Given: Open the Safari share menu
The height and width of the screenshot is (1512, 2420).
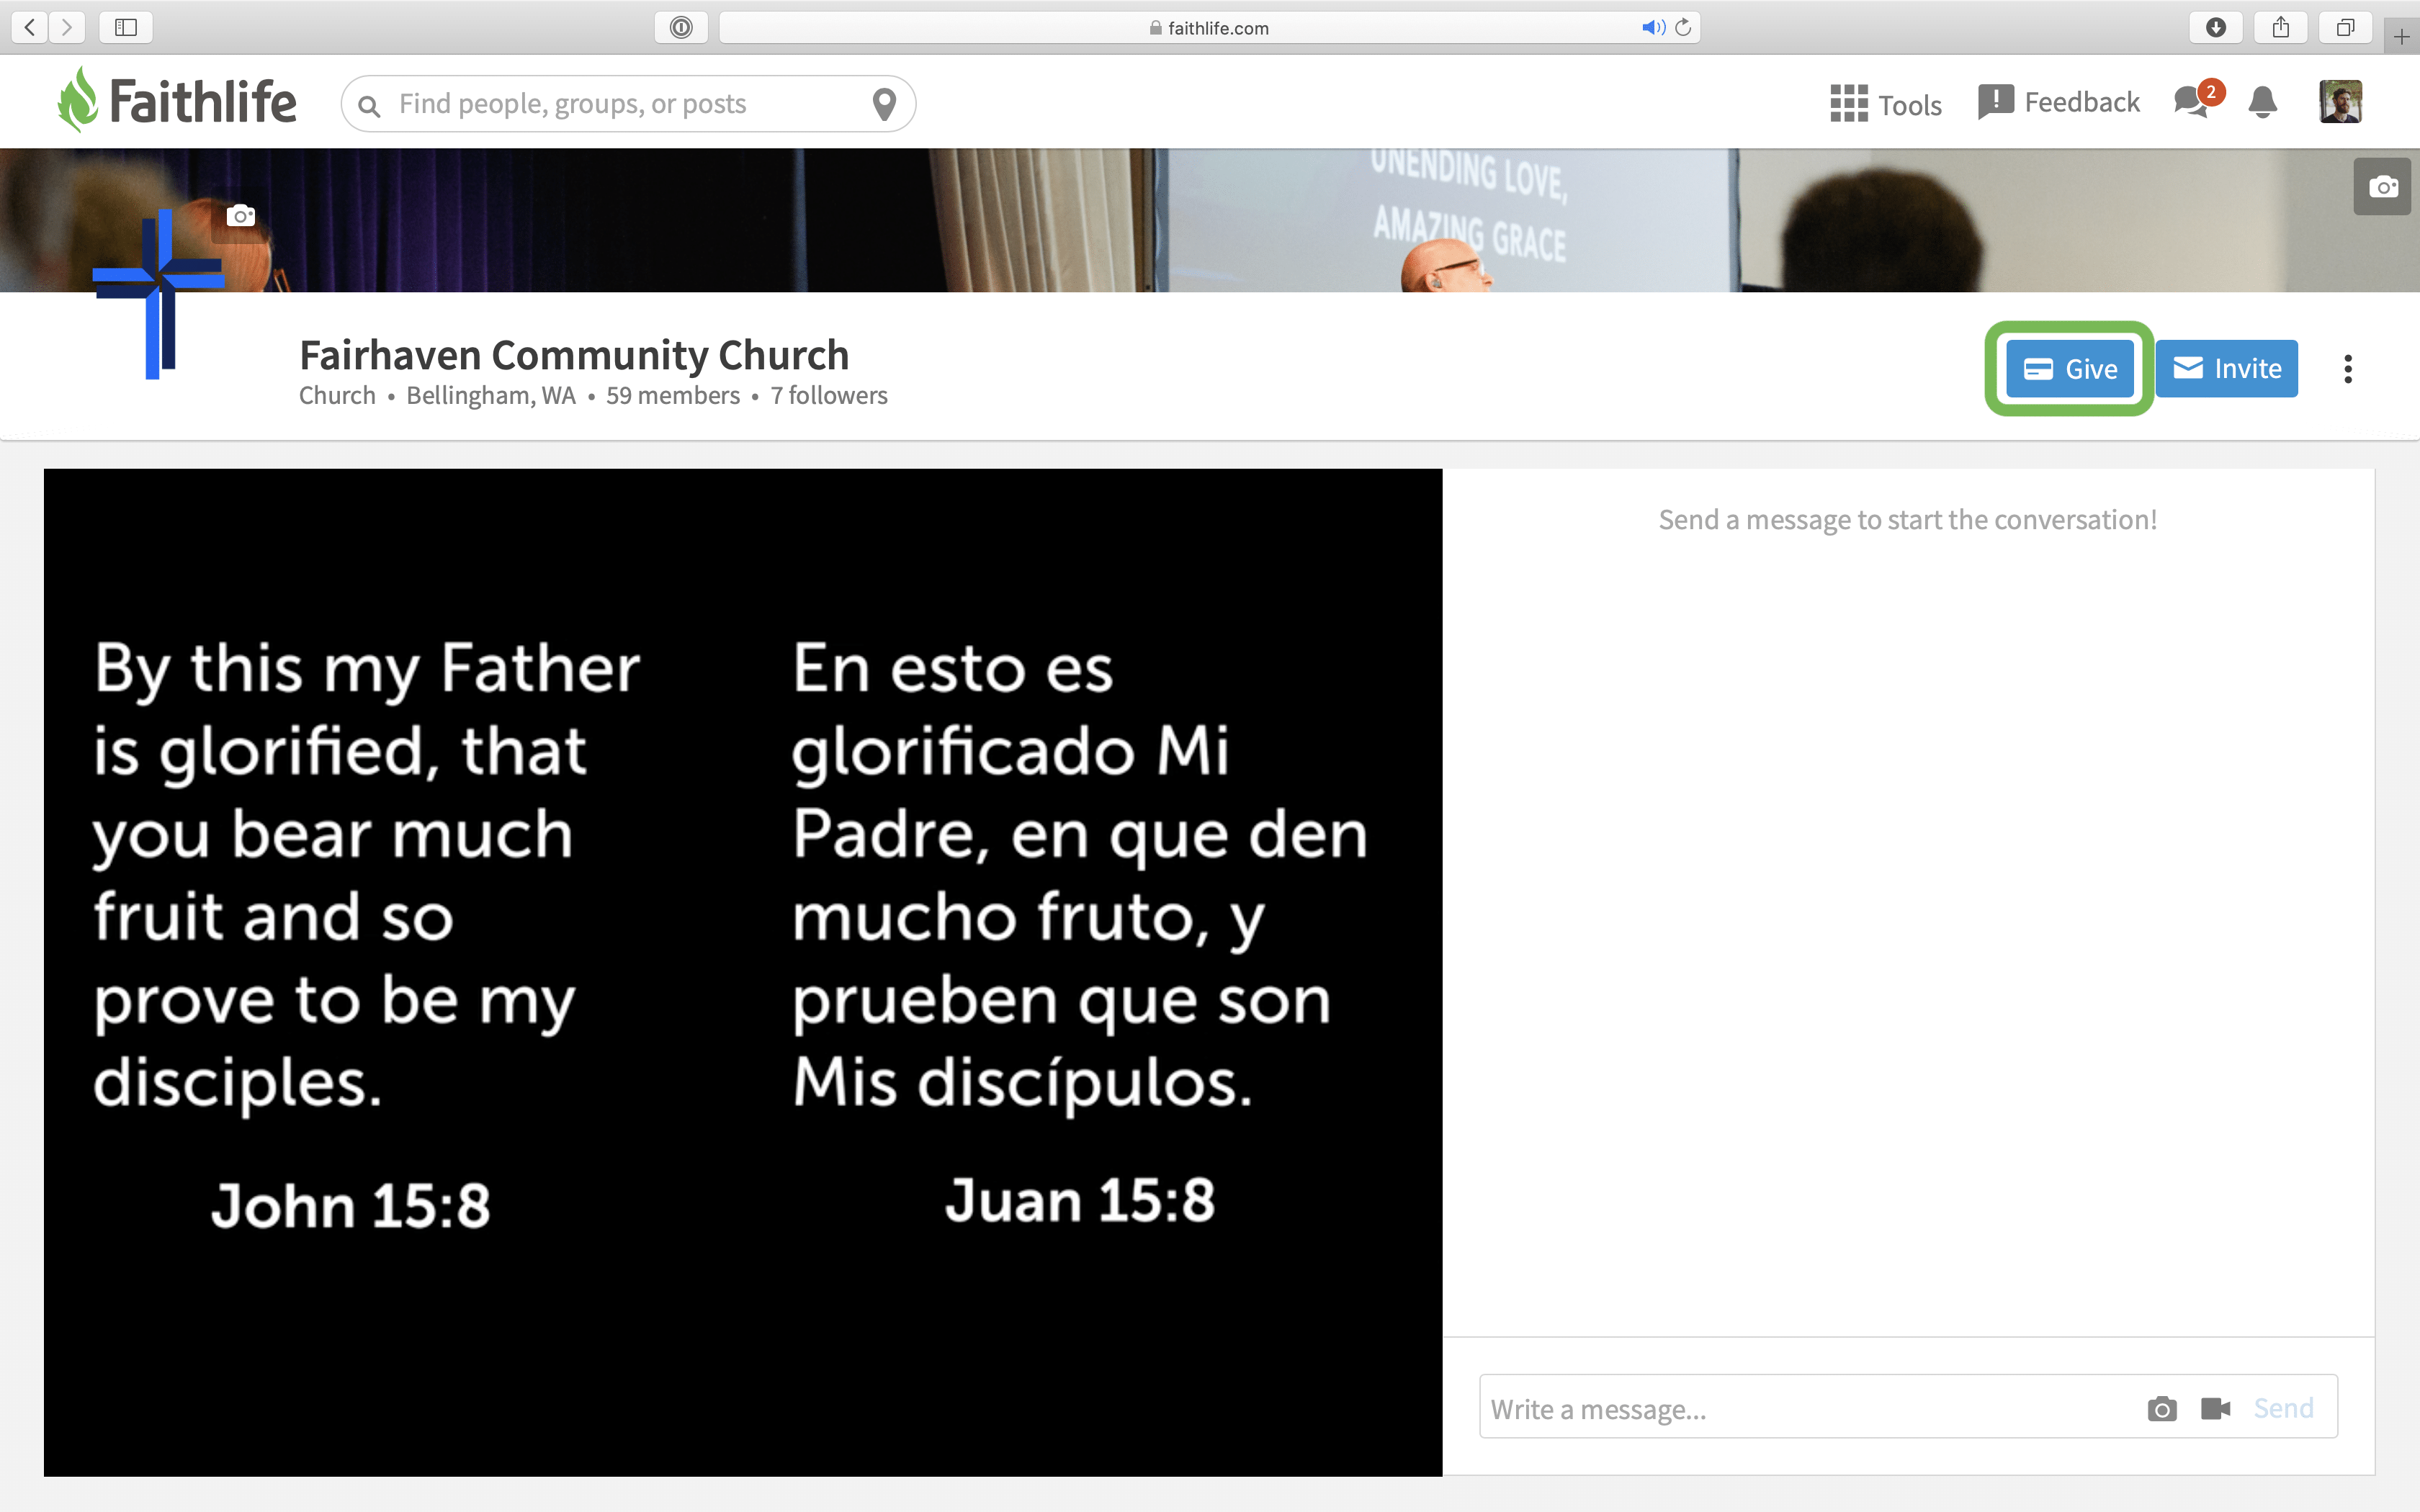Looking at the screenshot, I should (2281, 27).
